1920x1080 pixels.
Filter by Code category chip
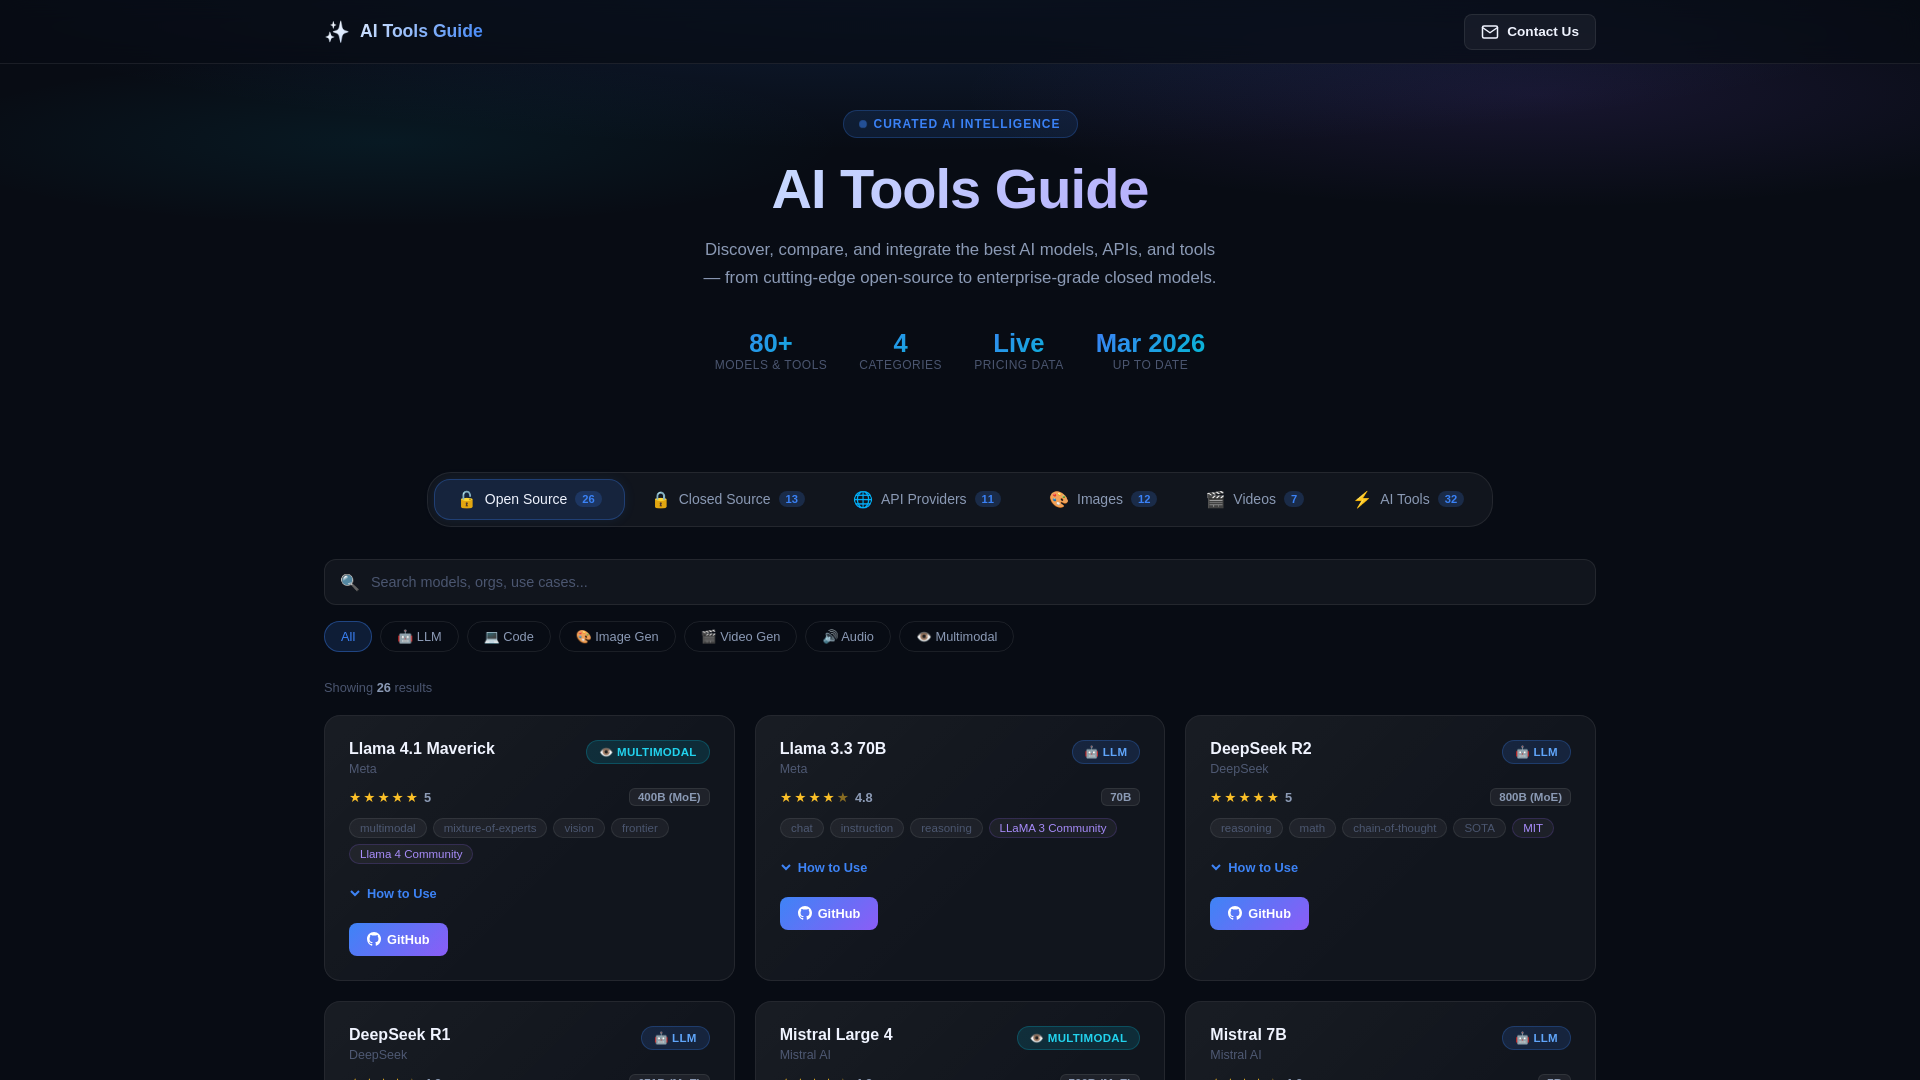509,637
